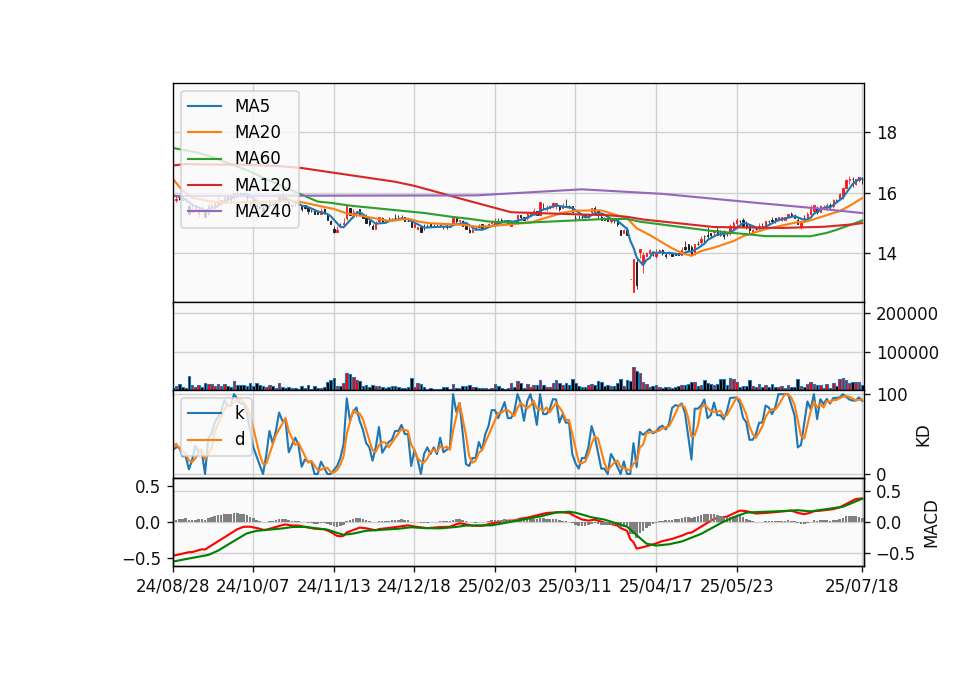Click the tallest volume bar in April 2025
960x690 pixels.
(634, 378)
